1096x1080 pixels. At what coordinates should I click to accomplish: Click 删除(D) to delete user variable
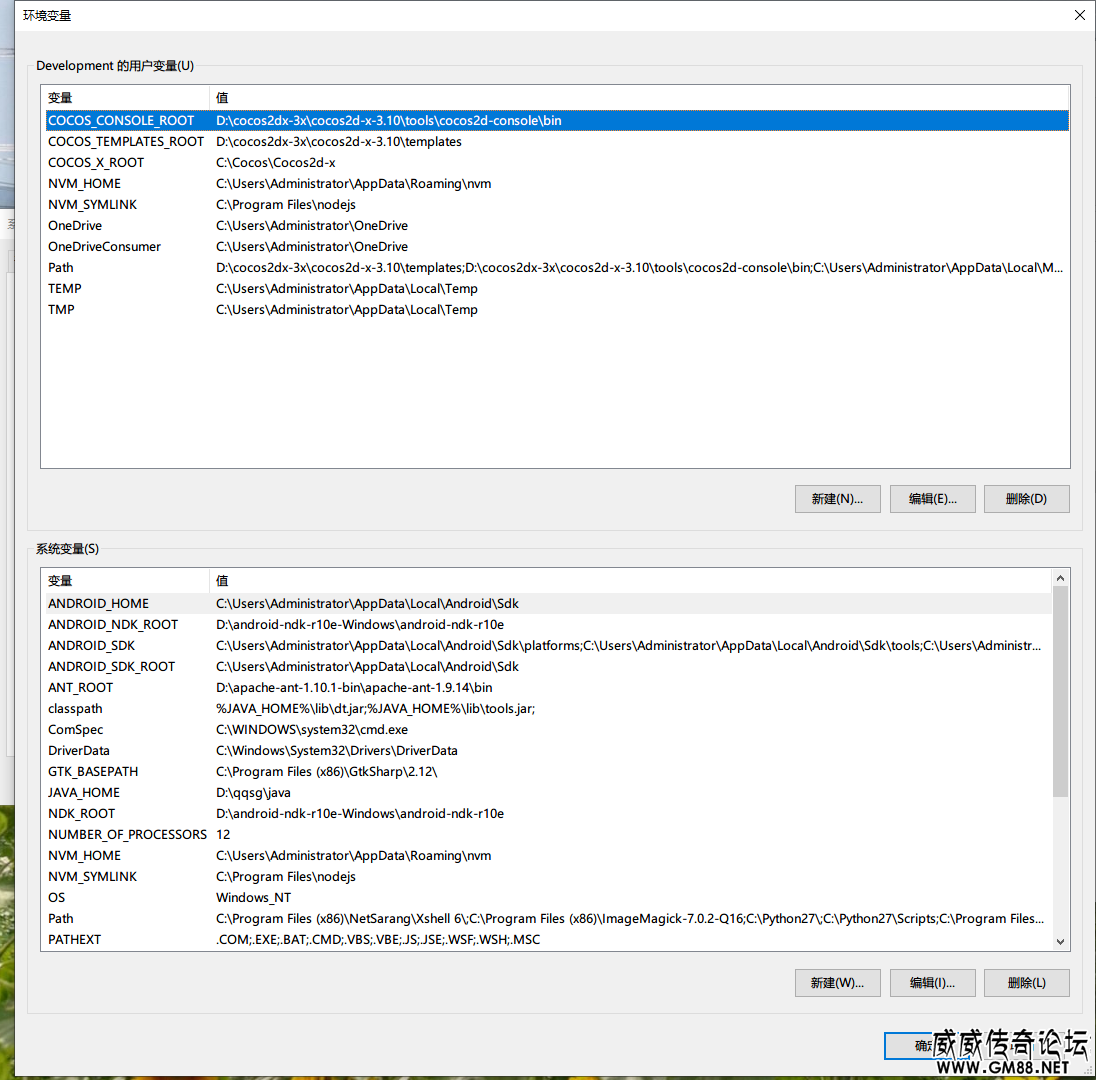(1026, 499)
